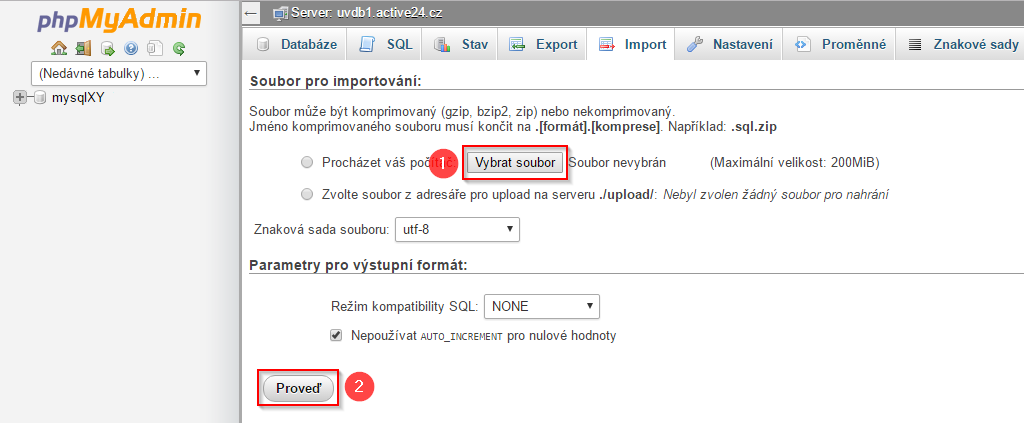Open phpMyAdmin documentation help icon
The width and height of the screenshot is (1024, 423).
(131, 47)
